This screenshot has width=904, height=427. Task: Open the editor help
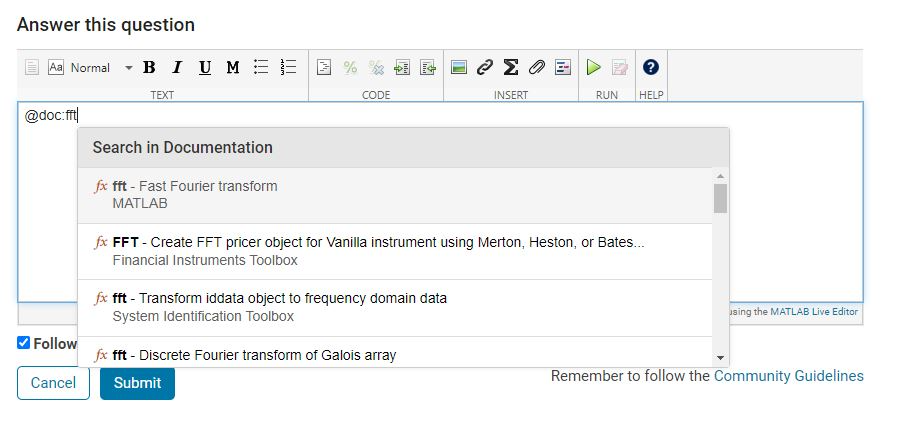point(651,68)
